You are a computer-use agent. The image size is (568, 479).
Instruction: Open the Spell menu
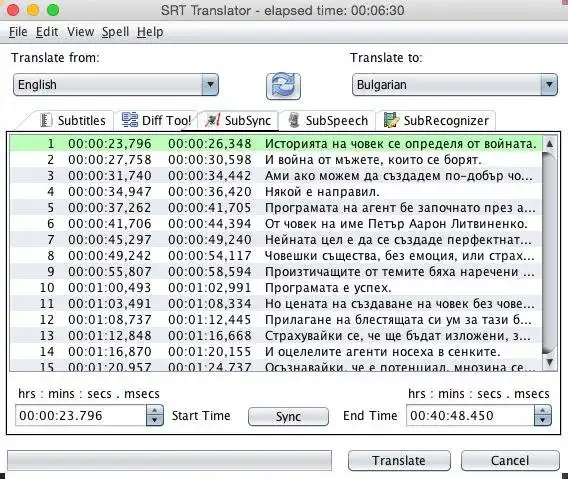[115, 32]
